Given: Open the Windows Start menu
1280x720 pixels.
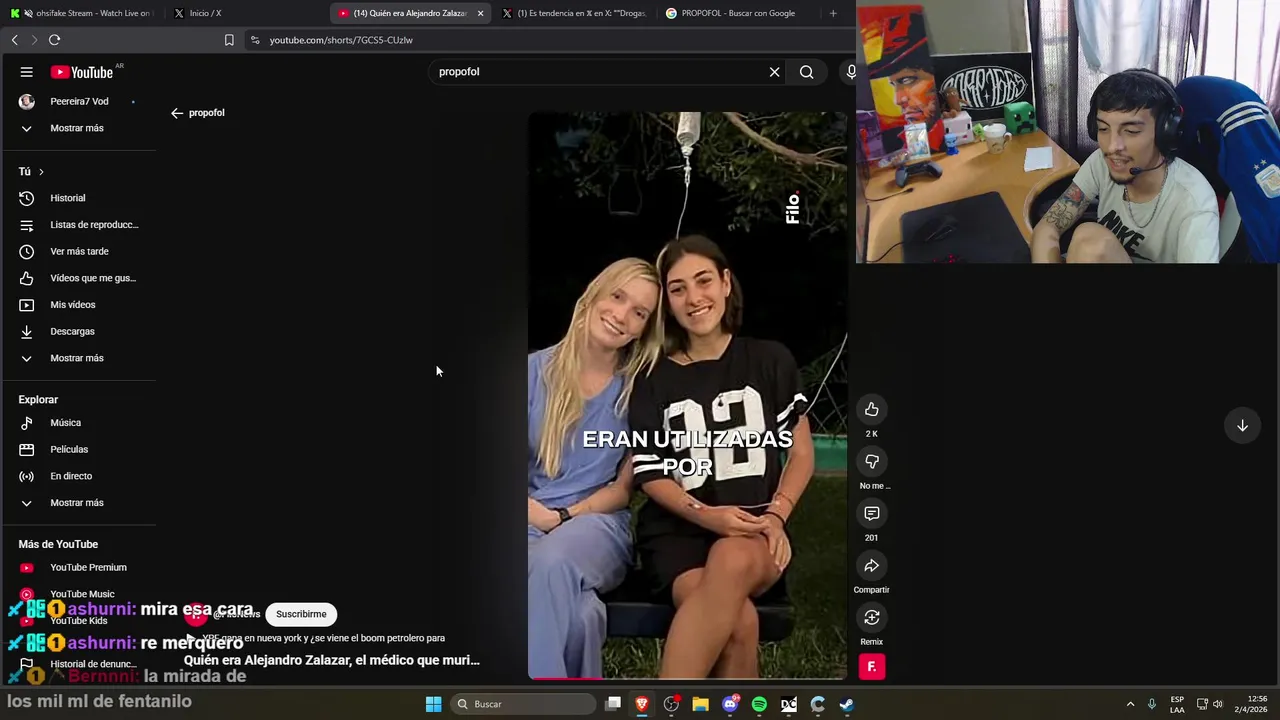Looking at the screenshot, I should pos(433,704).
